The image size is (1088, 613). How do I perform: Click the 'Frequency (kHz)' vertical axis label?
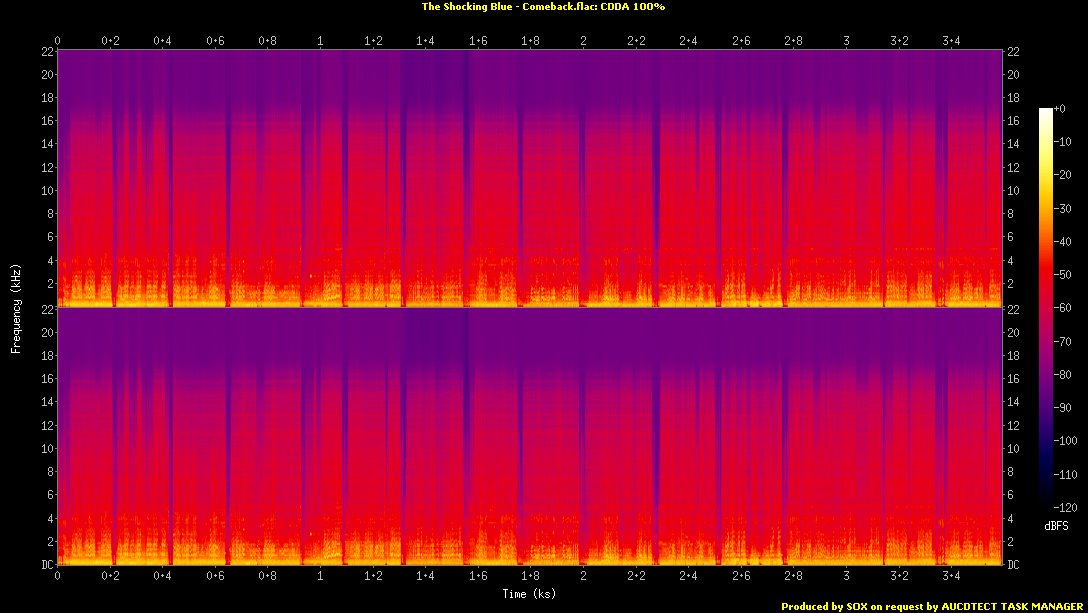click(x=16, y=306)
